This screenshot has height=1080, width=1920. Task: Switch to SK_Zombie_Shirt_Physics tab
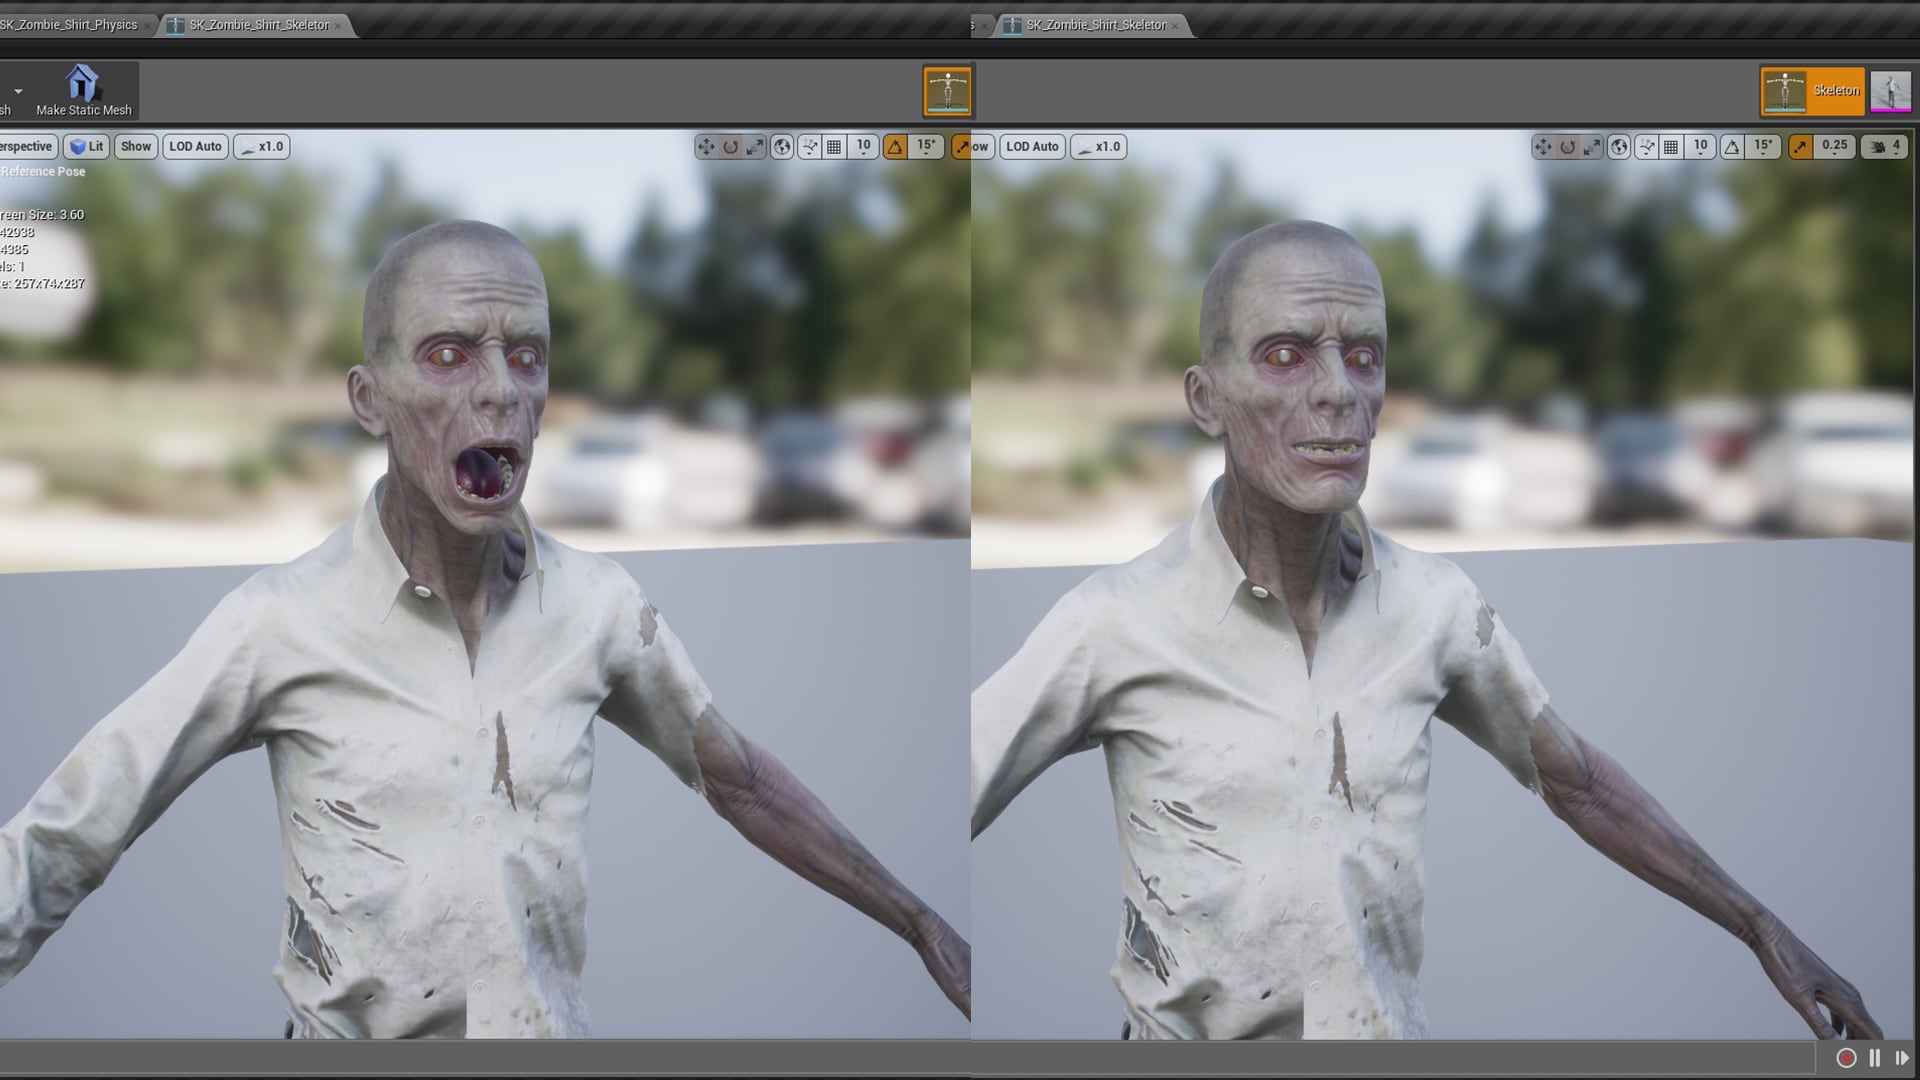(x=70, y=25)
